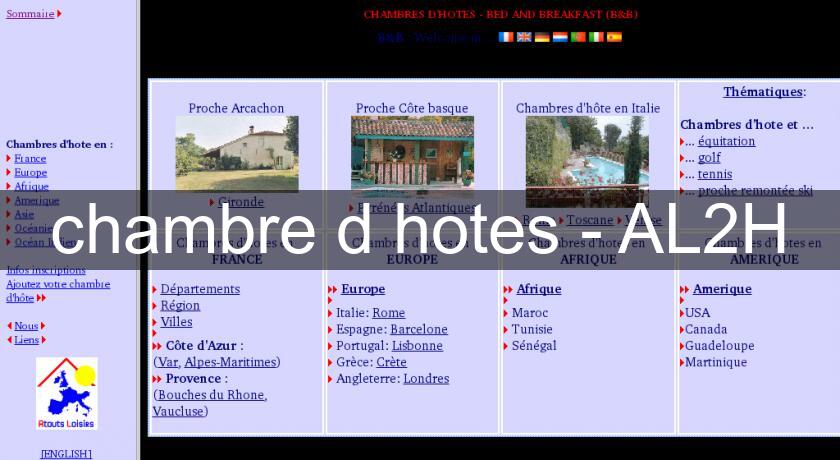This screenshot has width=840, height=460.
Task: Click the Atouts Loisirs logo
Action: pos(66,394)
